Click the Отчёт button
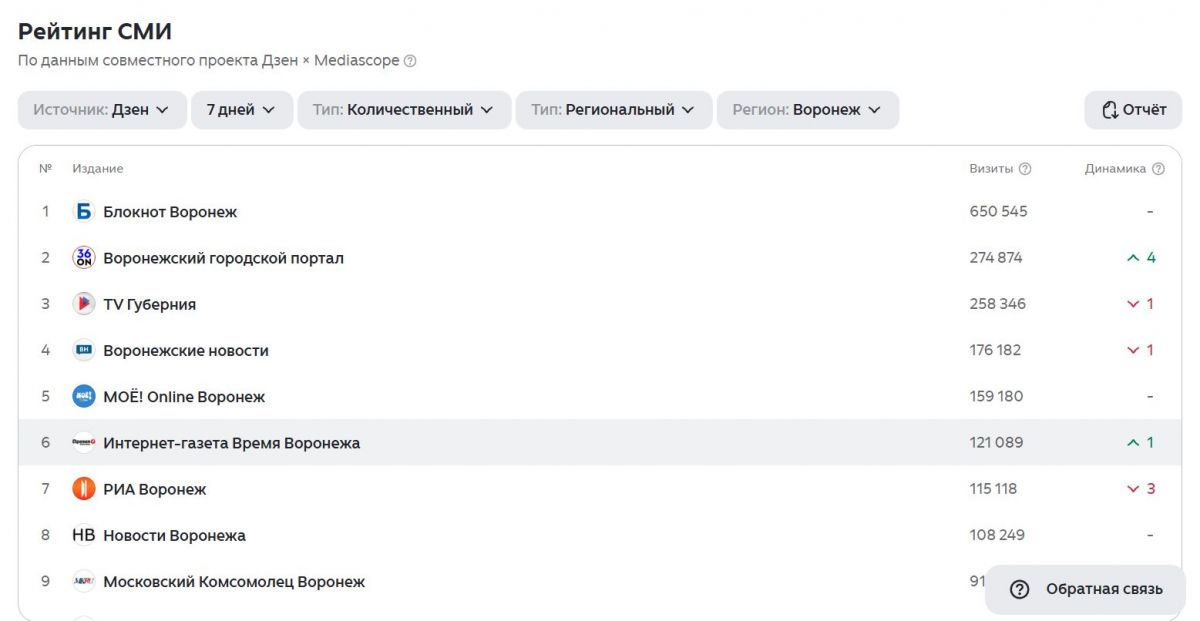The image size is (1200, 621). click(1133, 110)
